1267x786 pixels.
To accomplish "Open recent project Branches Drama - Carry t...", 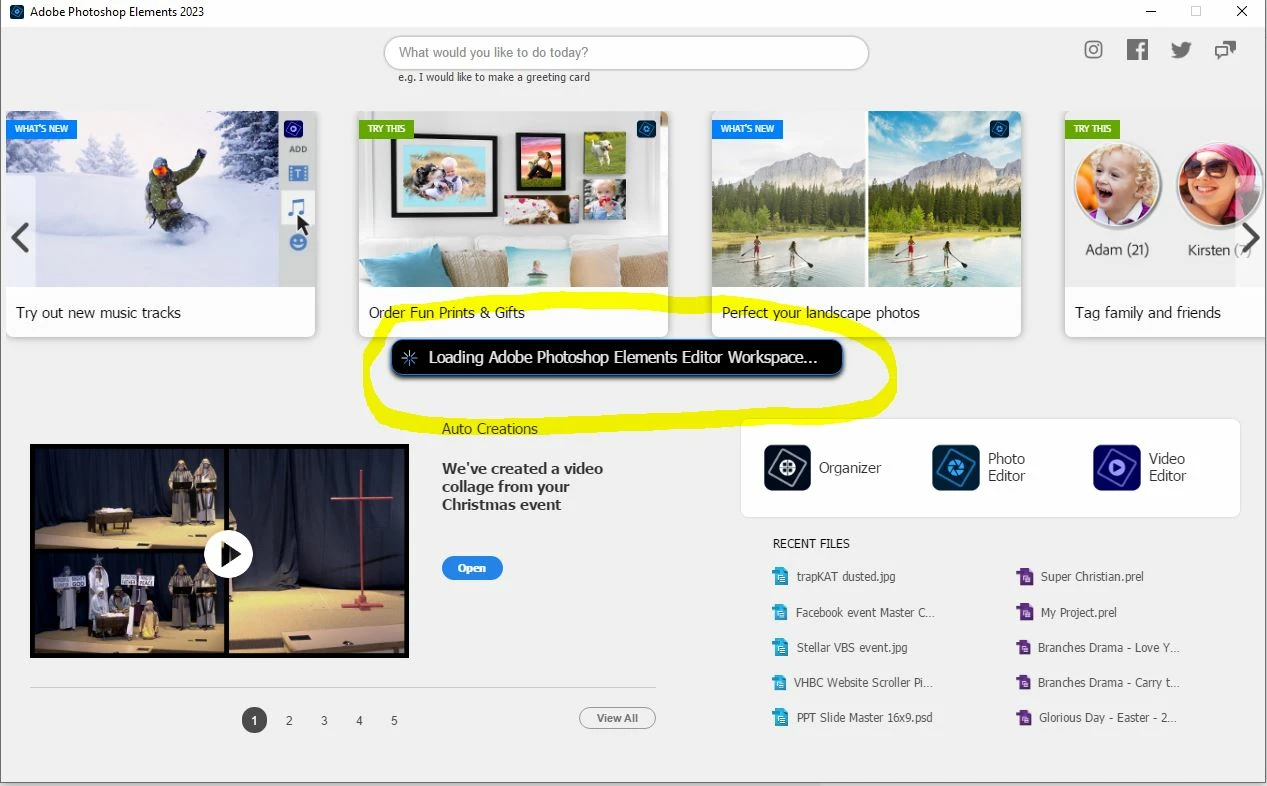I will pos(1109,682).
